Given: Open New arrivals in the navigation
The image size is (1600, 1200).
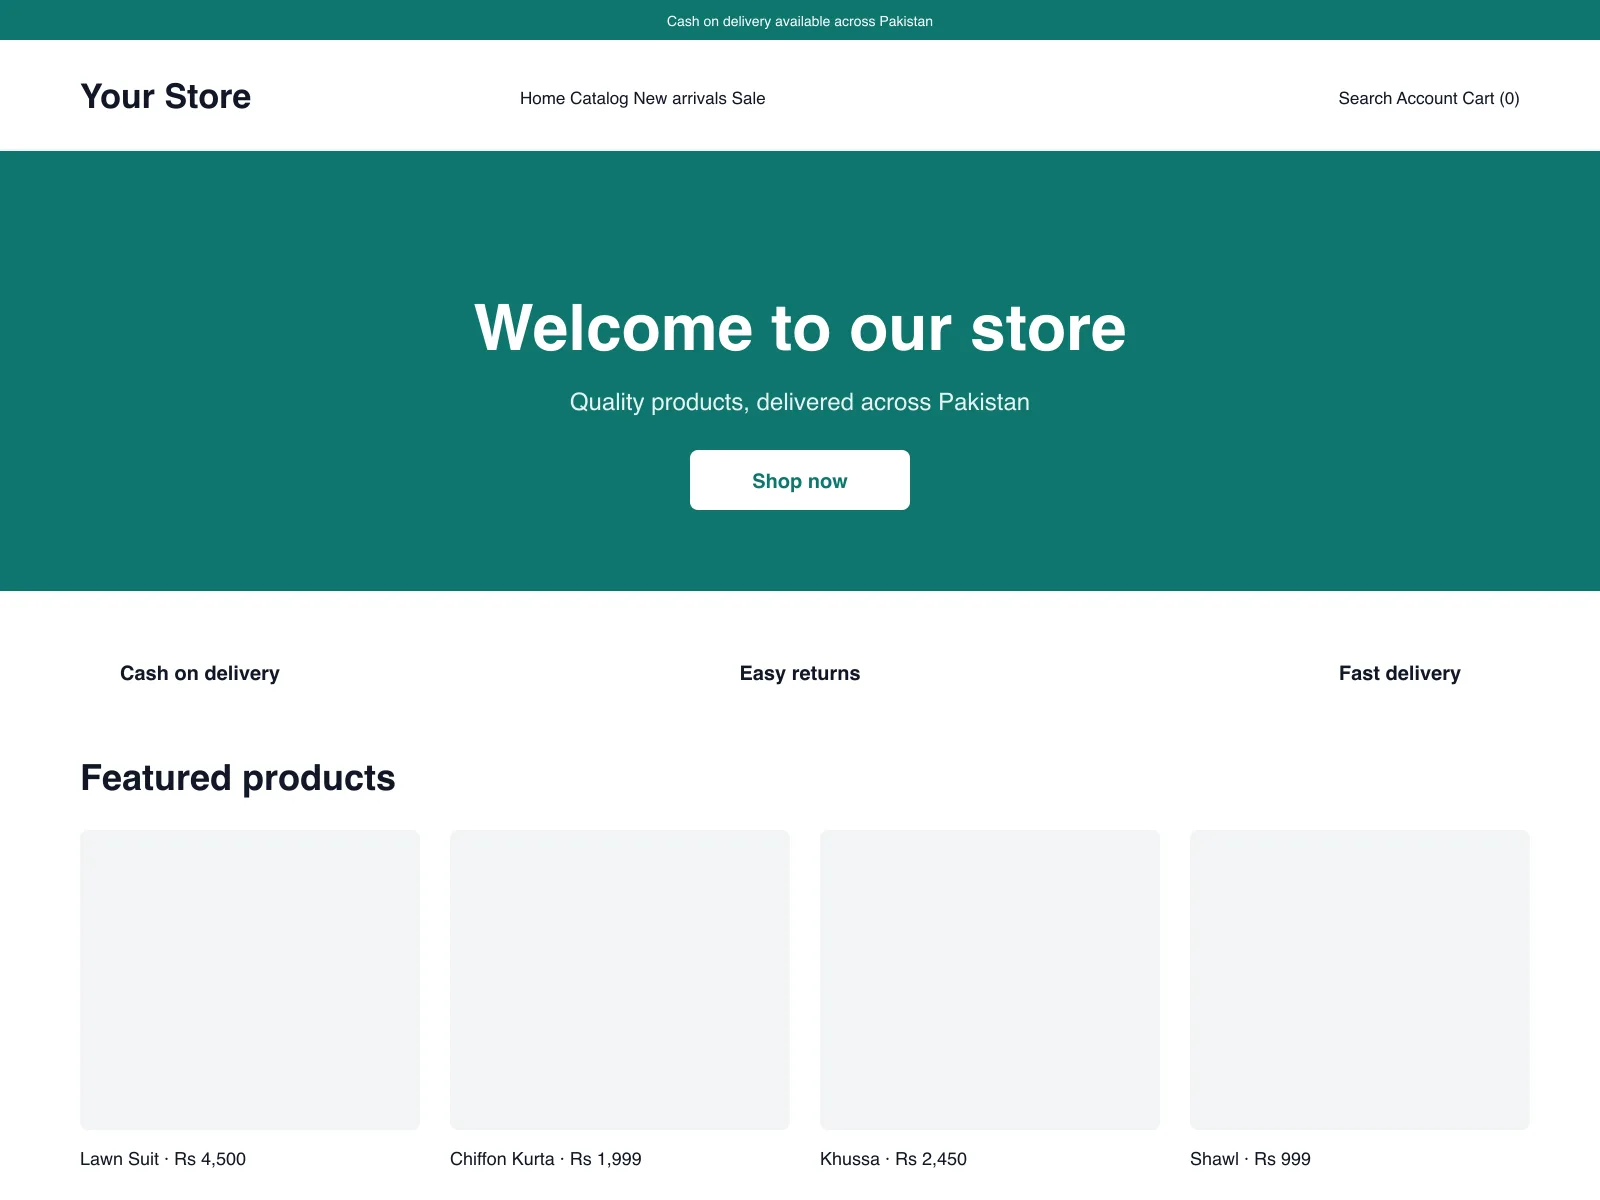Looking at the screenshot, I should point(680,98).
